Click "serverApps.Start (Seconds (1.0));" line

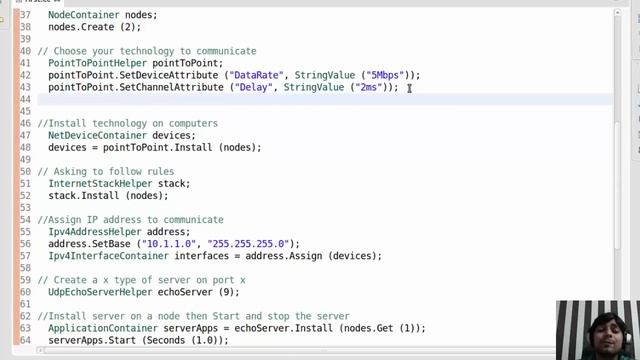(138, 340)
